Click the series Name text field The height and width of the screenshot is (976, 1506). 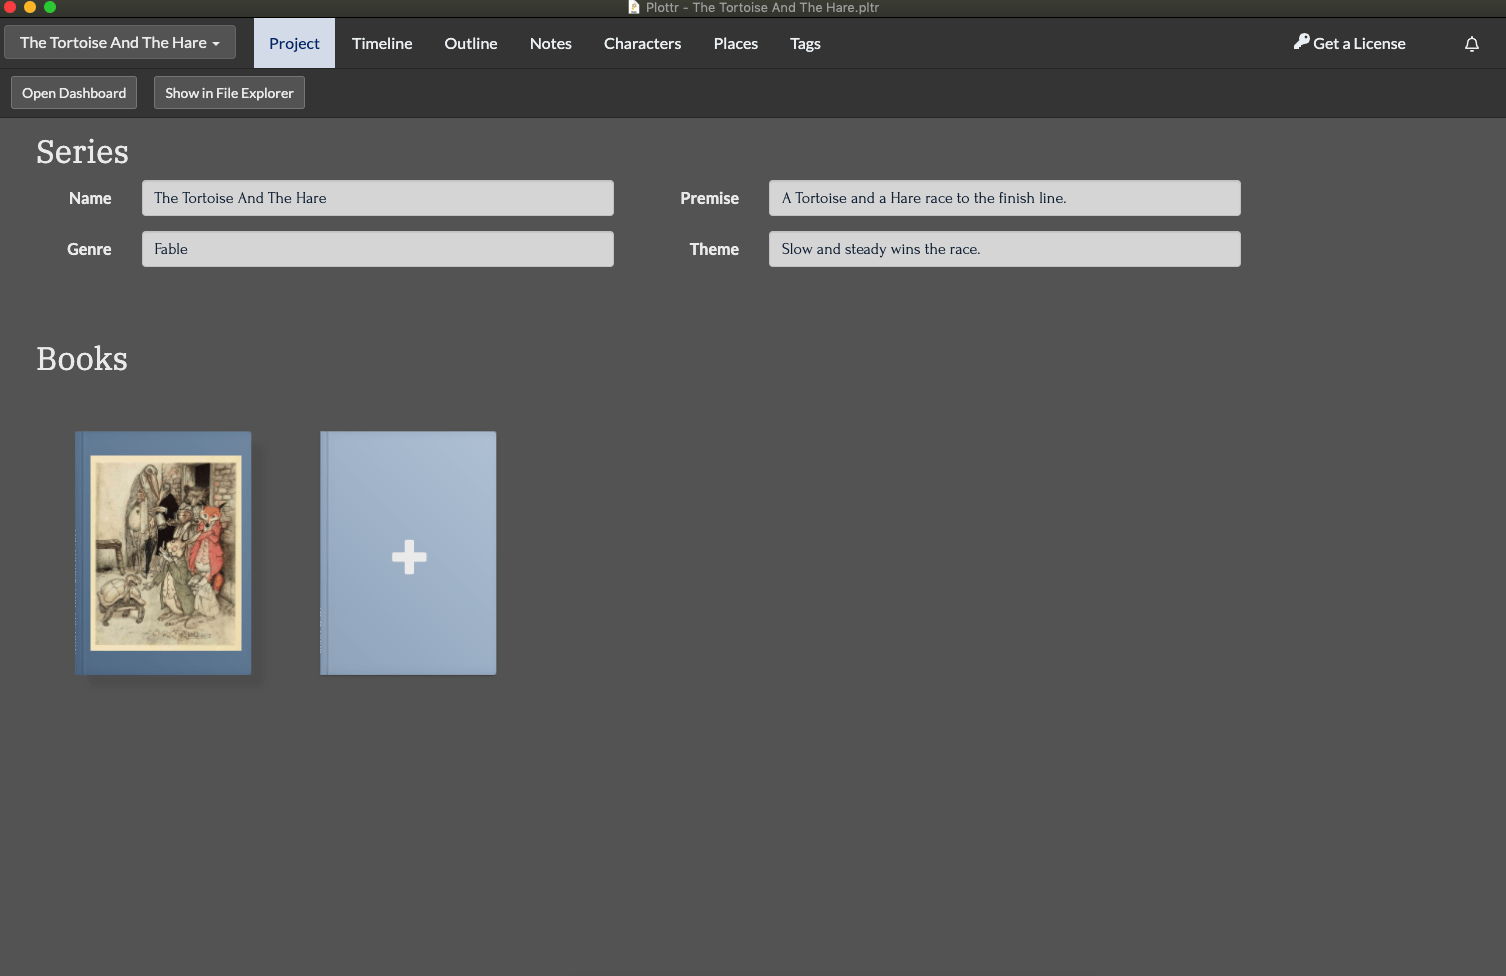click(377, 198)
